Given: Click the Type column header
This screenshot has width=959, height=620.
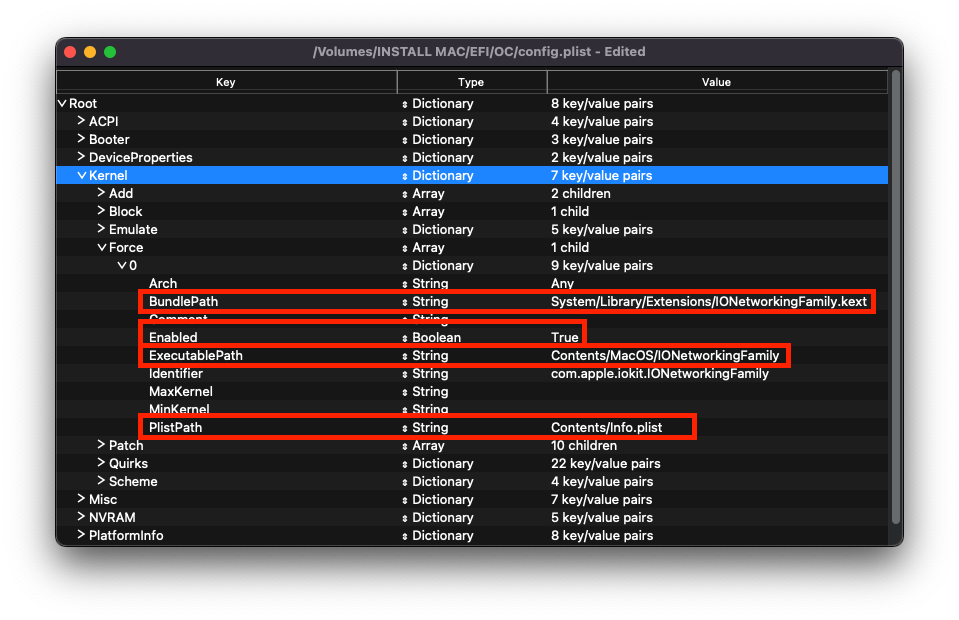Looking at the screenshot, I should click(471, 82).
